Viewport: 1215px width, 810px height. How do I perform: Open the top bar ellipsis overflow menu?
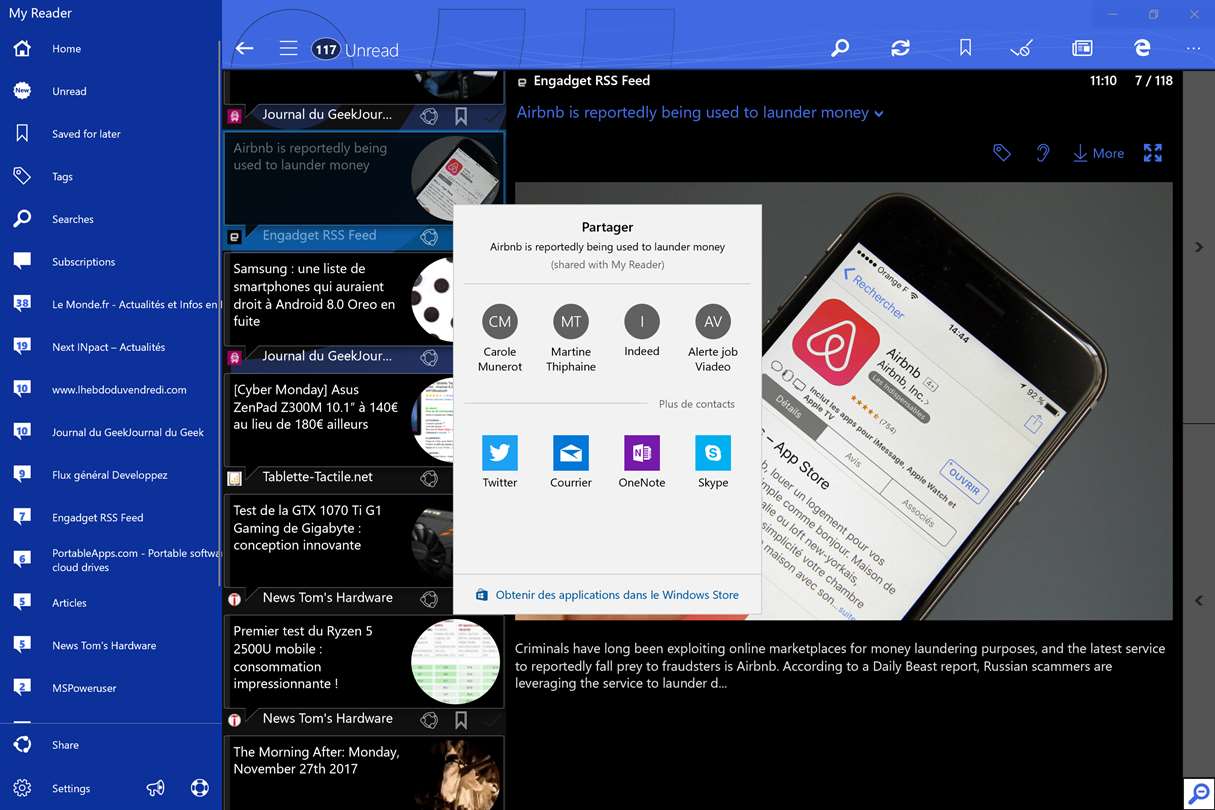click(x=1193, y=48)
